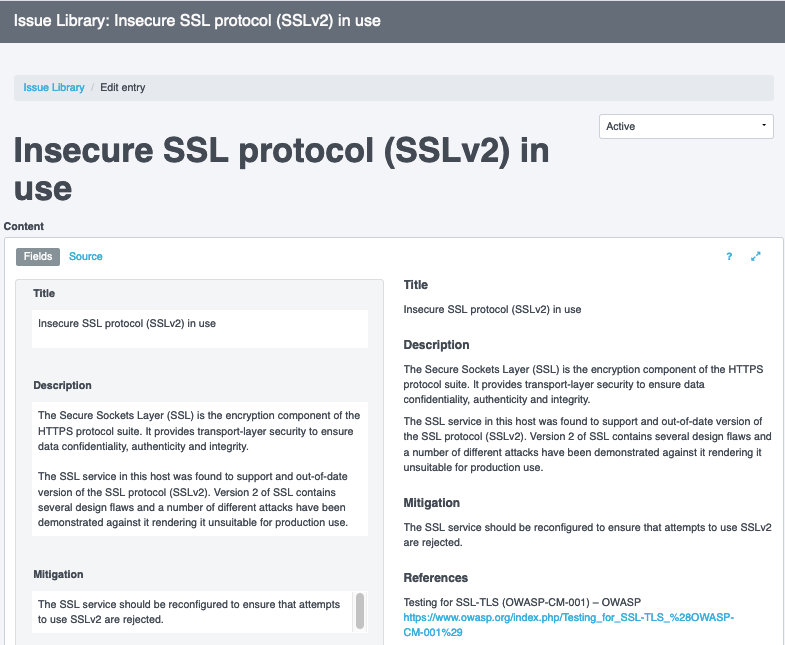Click the Title input field
Screen dimensions: 785x645
pyautogui.click(x=200, y=329)
